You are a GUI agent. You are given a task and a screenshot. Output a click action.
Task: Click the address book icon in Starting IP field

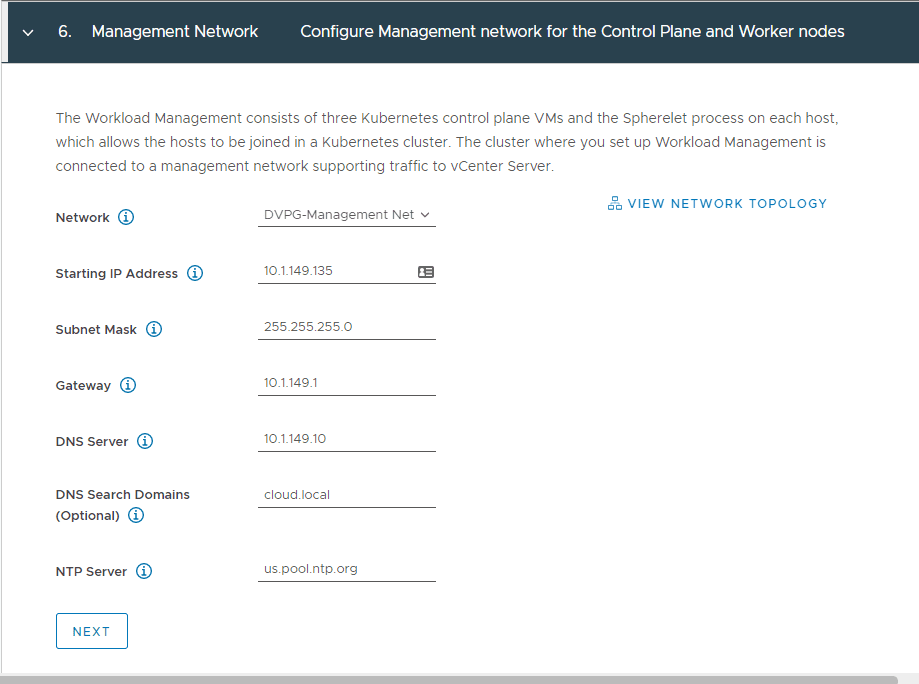(424, 270)
